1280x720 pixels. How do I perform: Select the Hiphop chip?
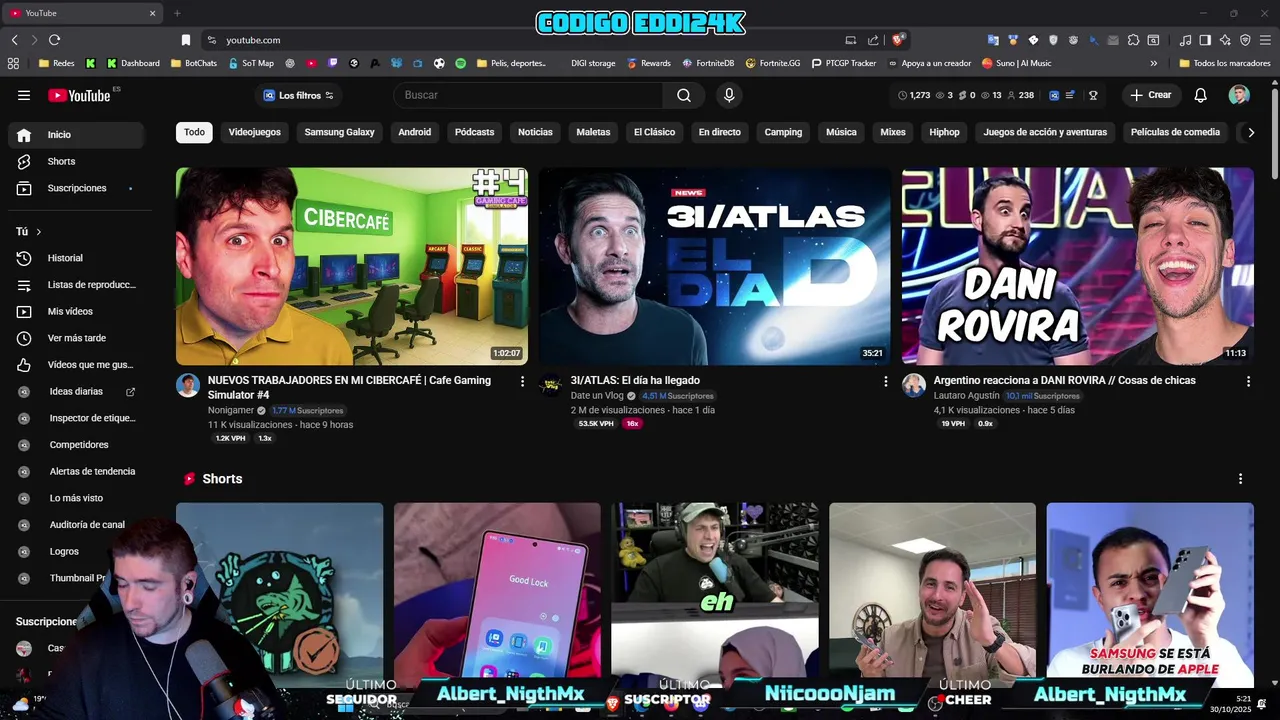[944, 132]
